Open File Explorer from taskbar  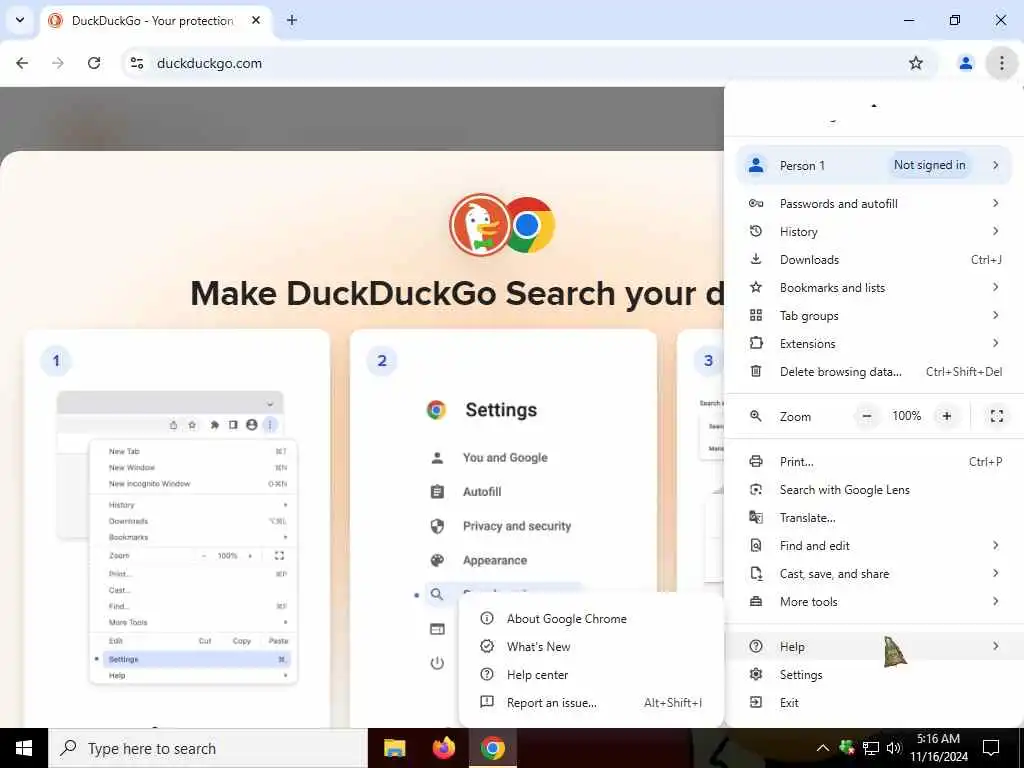[394, 748]
